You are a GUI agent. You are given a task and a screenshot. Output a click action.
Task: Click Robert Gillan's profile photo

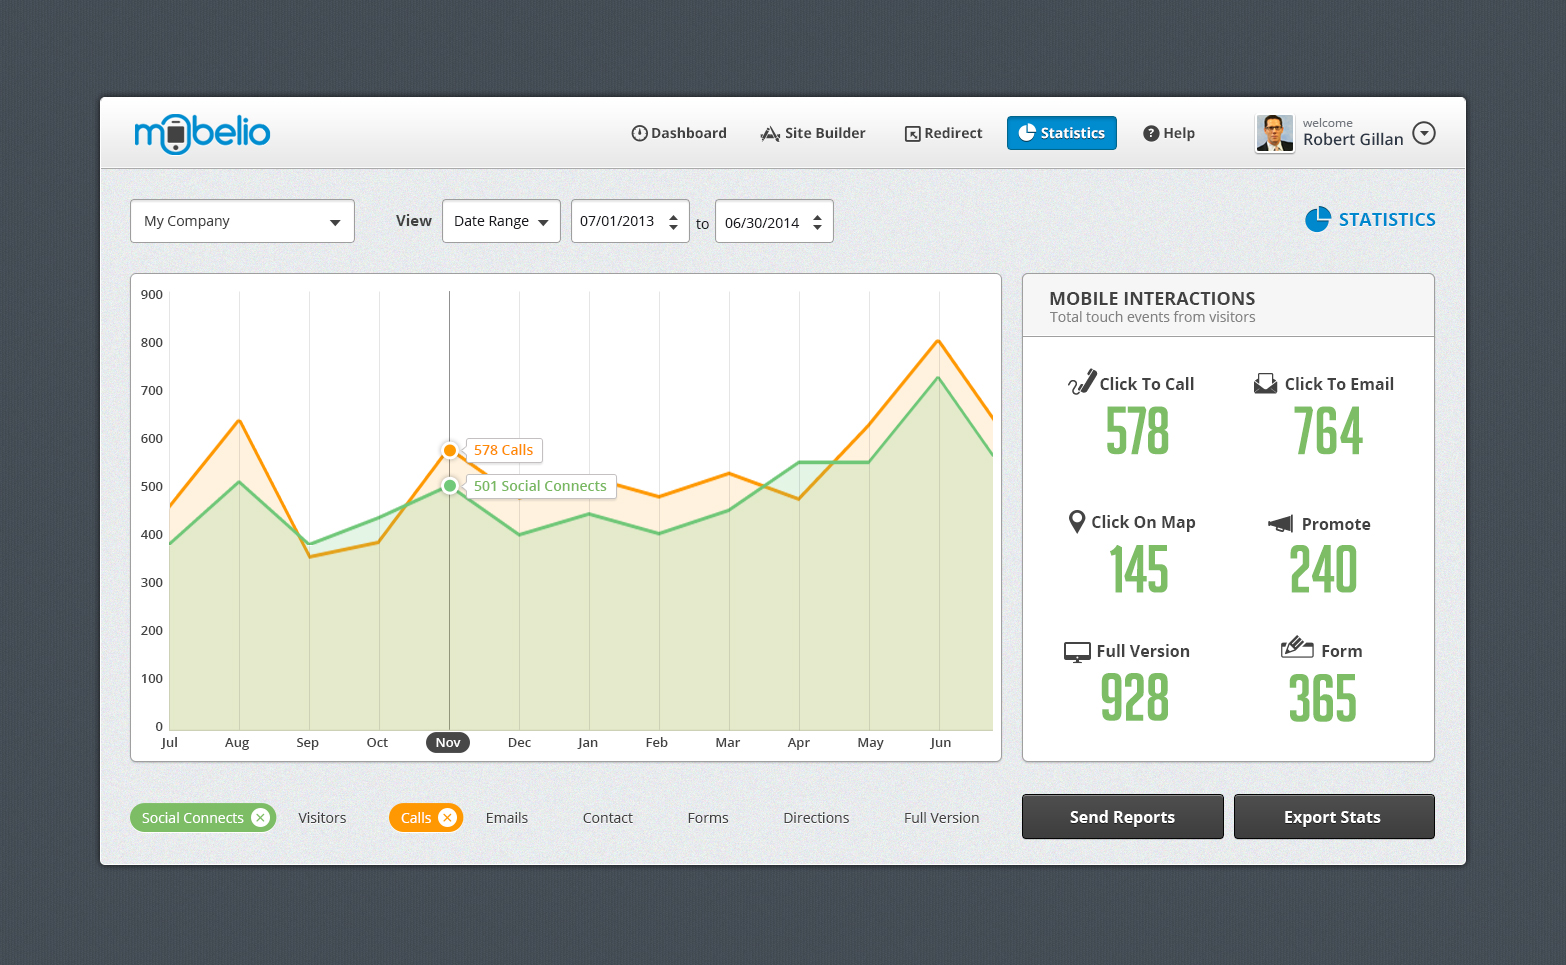pyautogui.click(x=1275, y=133)
